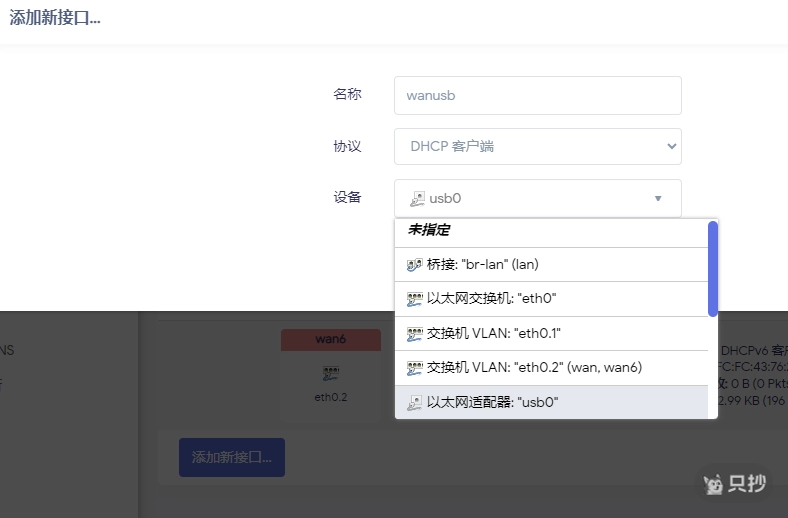Click the chevron in the protocol selector
788x518 pixels.
coord(671,146)
